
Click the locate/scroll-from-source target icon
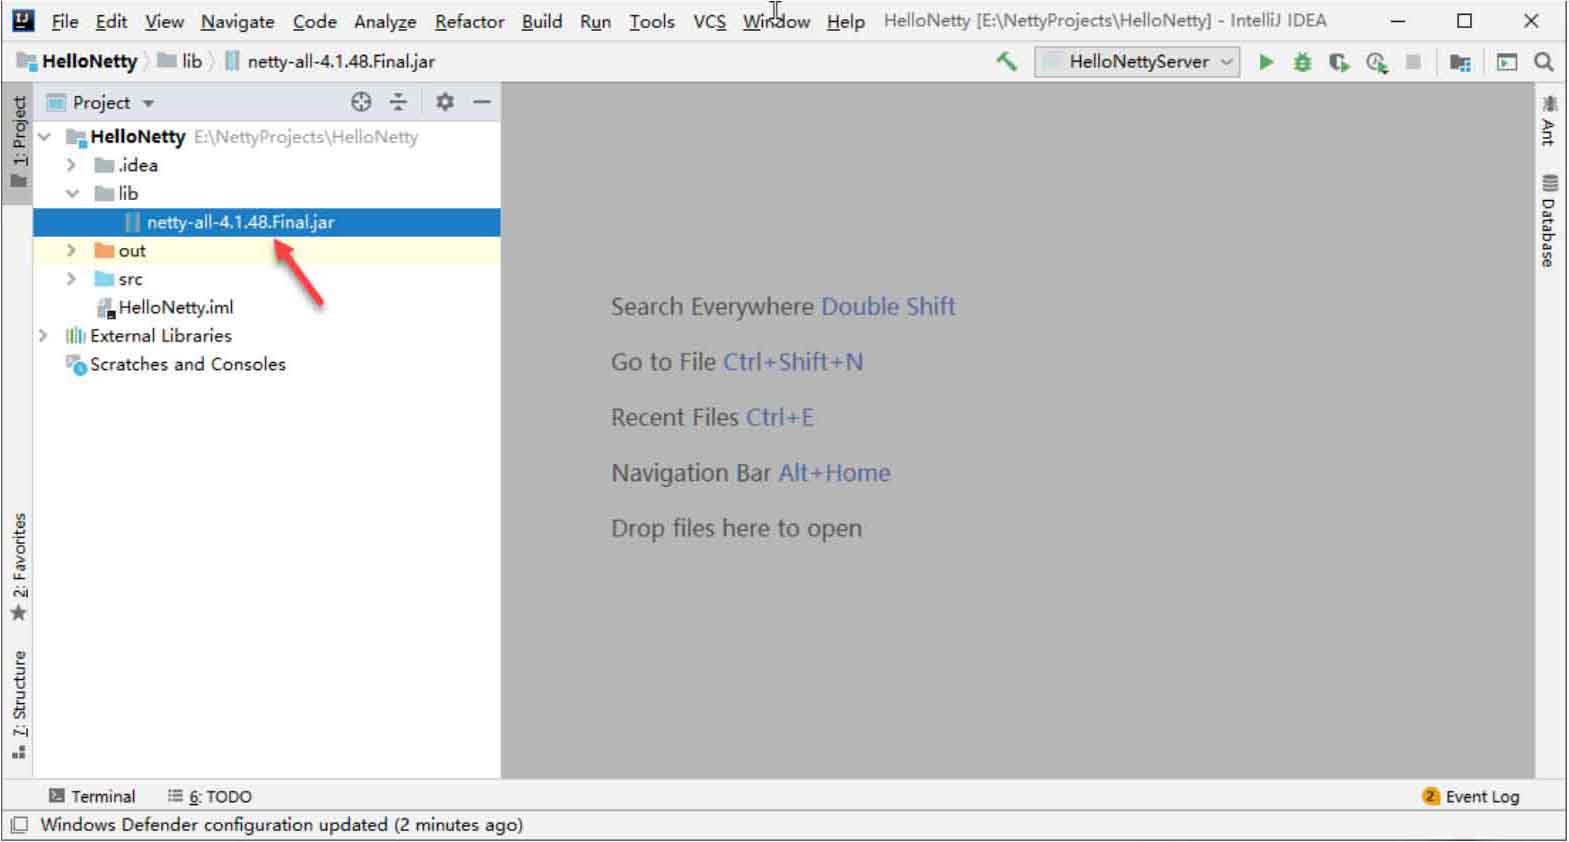361,102
